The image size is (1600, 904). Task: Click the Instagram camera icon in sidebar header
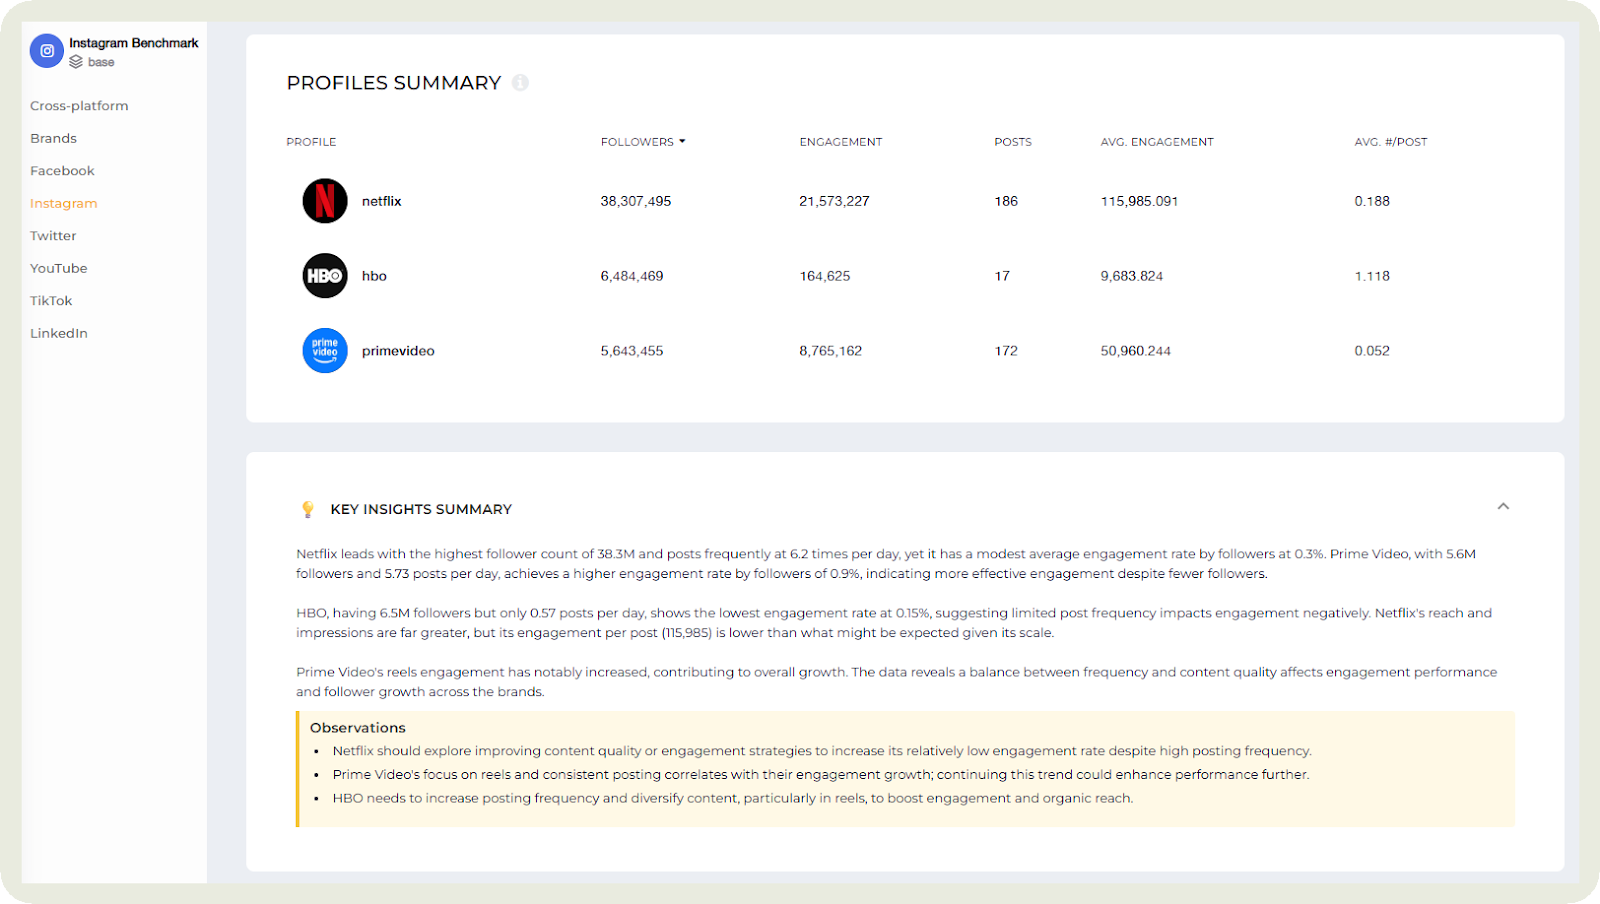[x=46, y=50]
